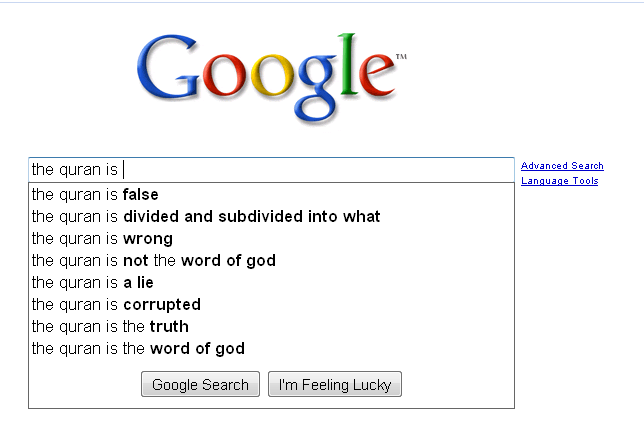
Task: Click the yellow letter o in logo
Action: point(272,76)
